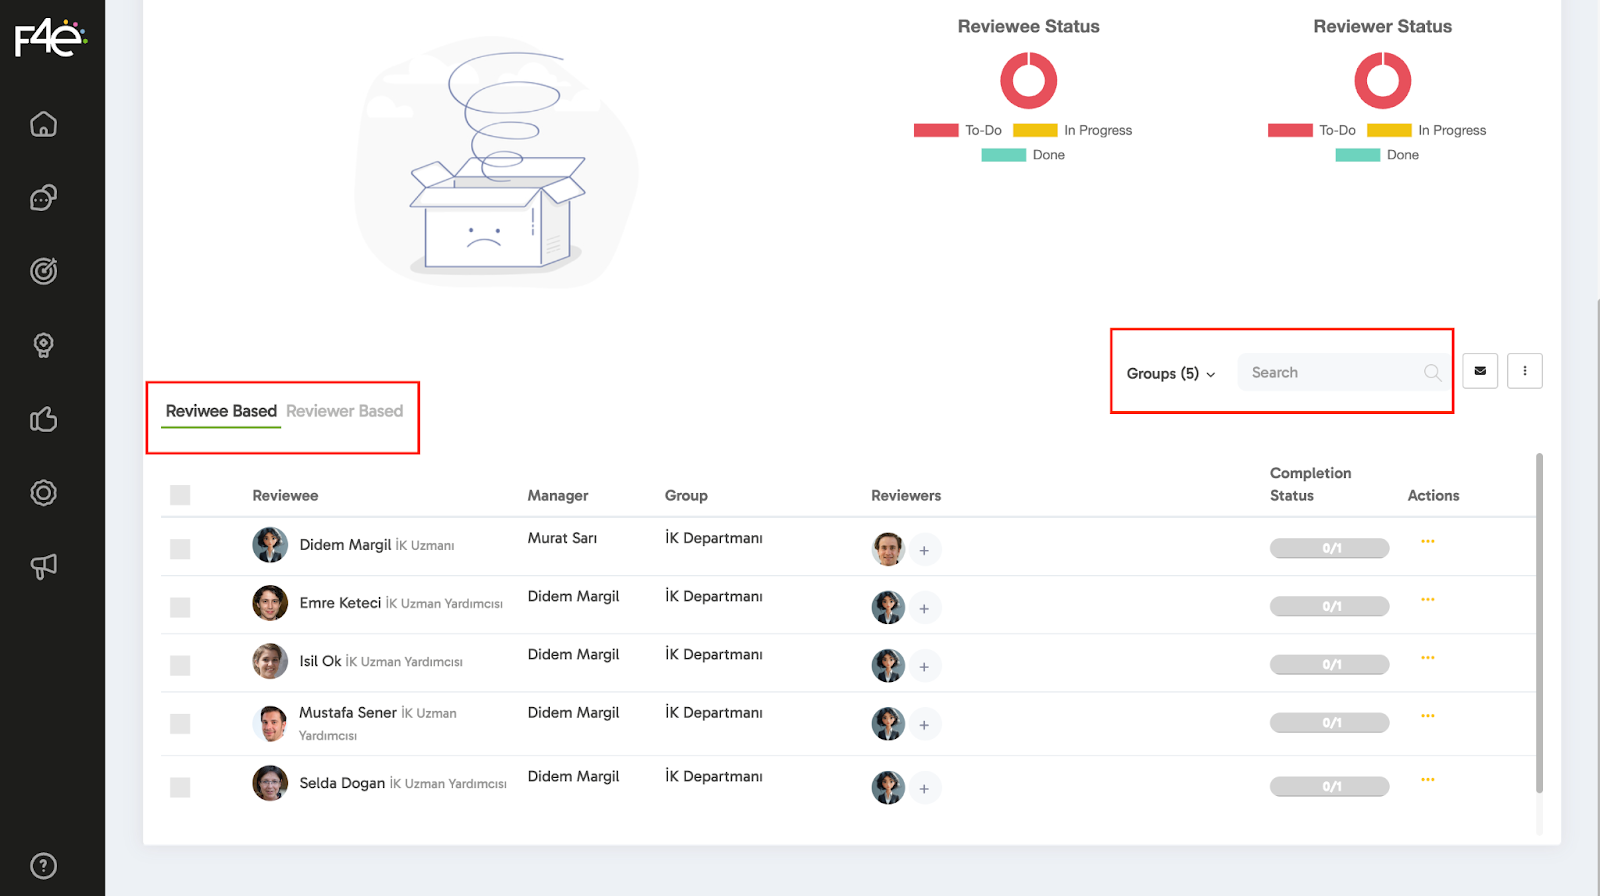This screenshot has width=1600, height=896.
Task: Open the Home icon in sidebar
Action: pos(43,124)
